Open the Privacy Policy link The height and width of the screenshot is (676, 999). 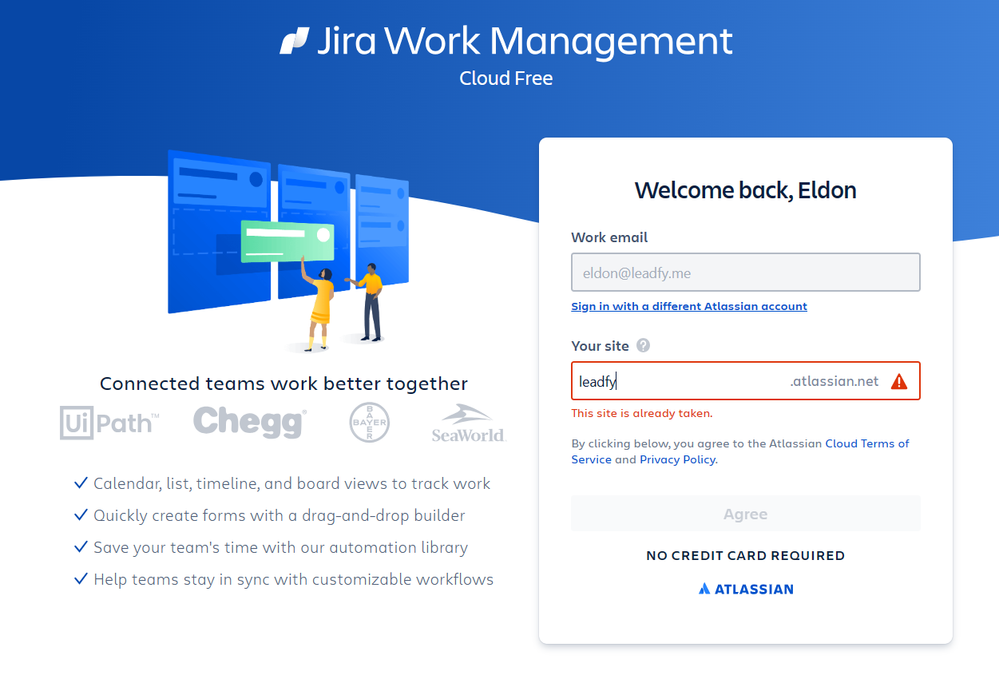(x=677, y=459)
